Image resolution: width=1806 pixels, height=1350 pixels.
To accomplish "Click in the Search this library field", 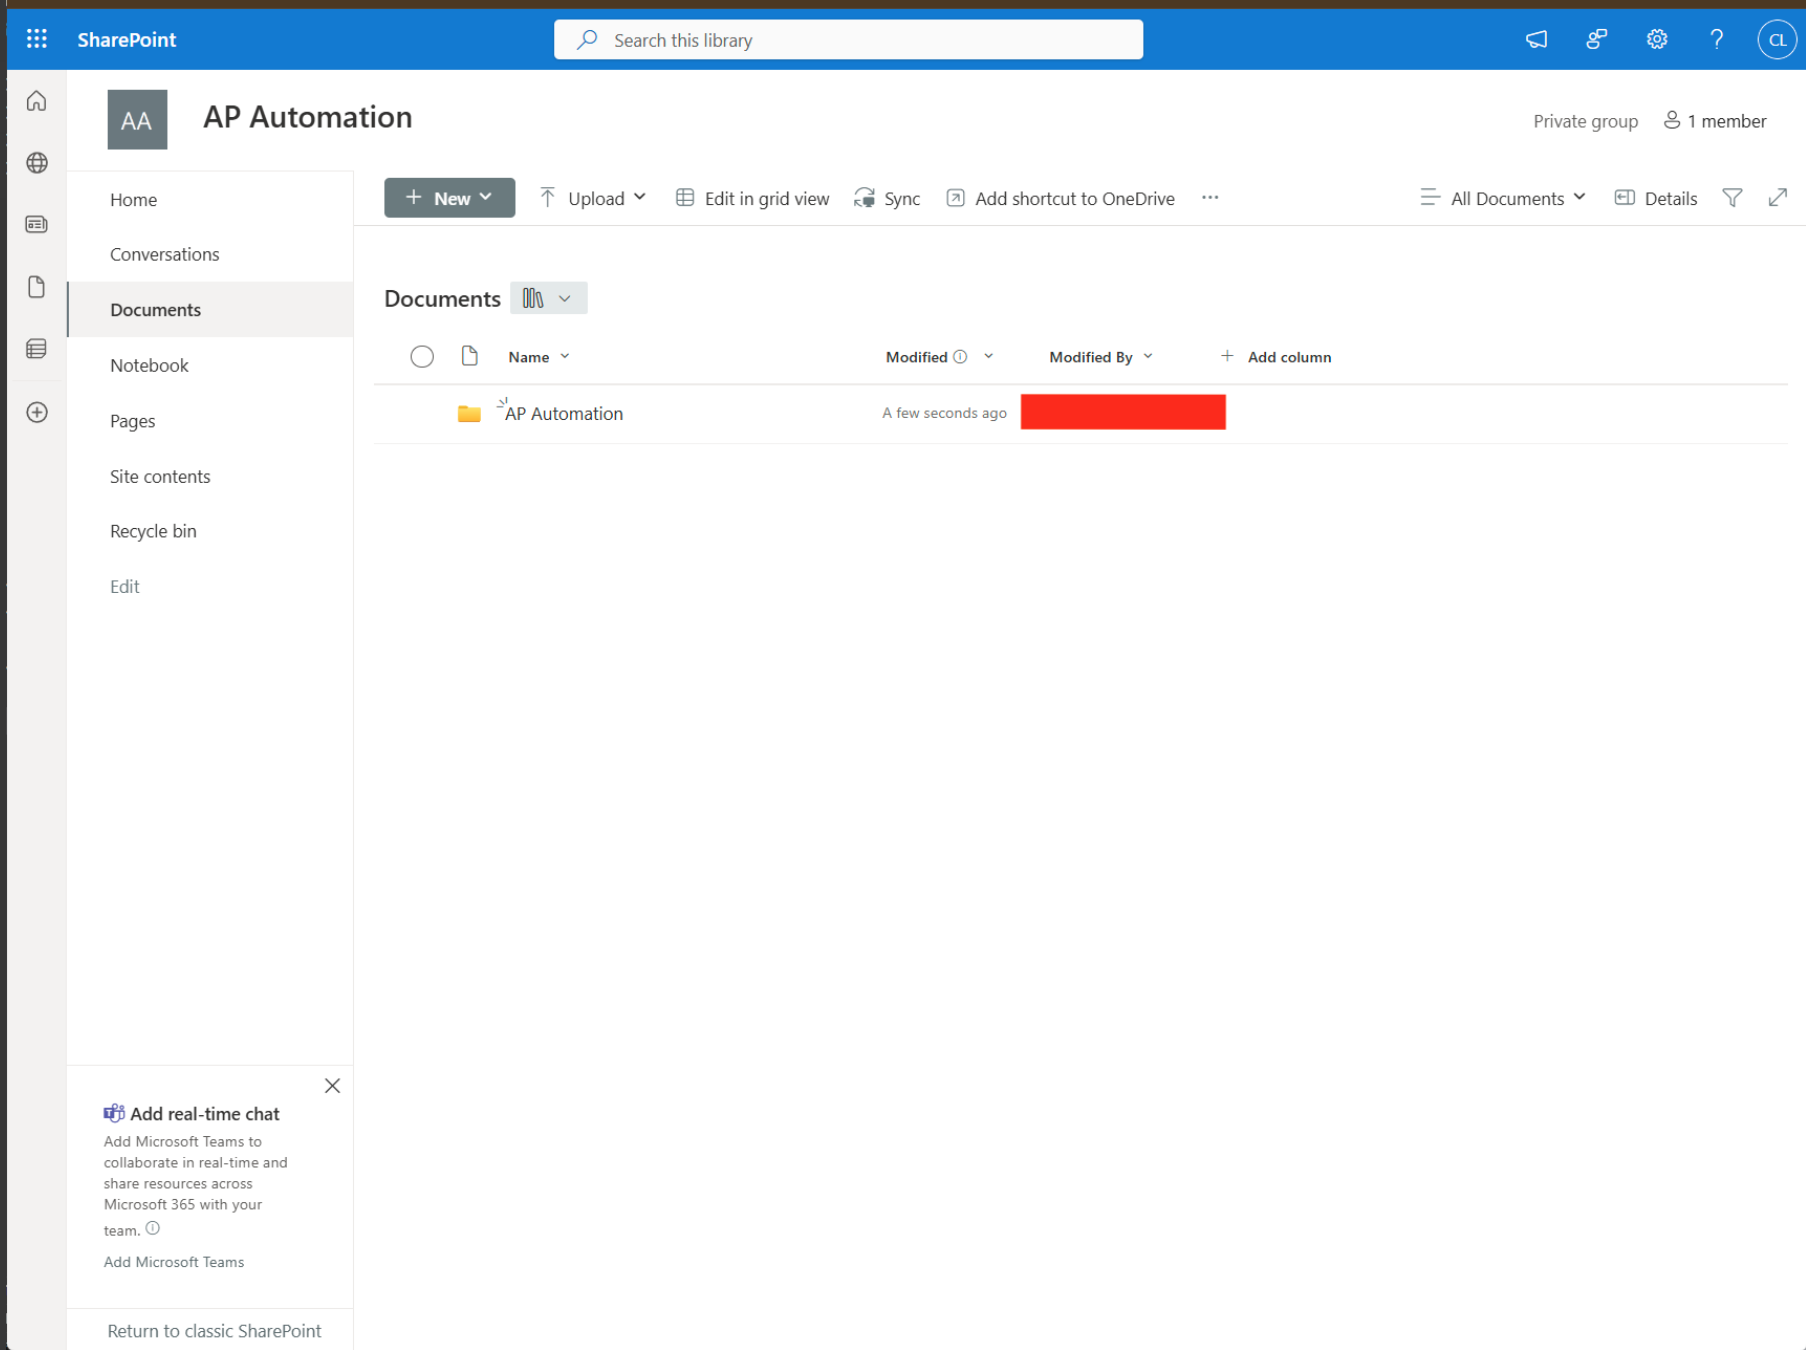I will [x=848, y=40].
